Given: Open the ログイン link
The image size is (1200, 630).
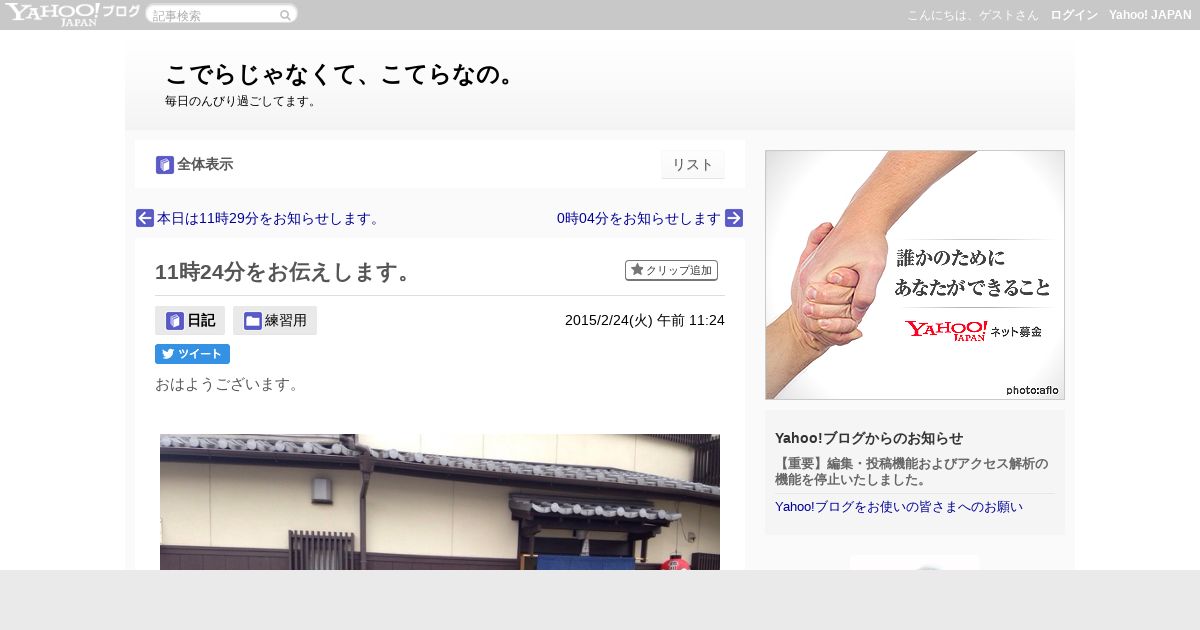Looking at the screenshot, I should click(1074, 15).
